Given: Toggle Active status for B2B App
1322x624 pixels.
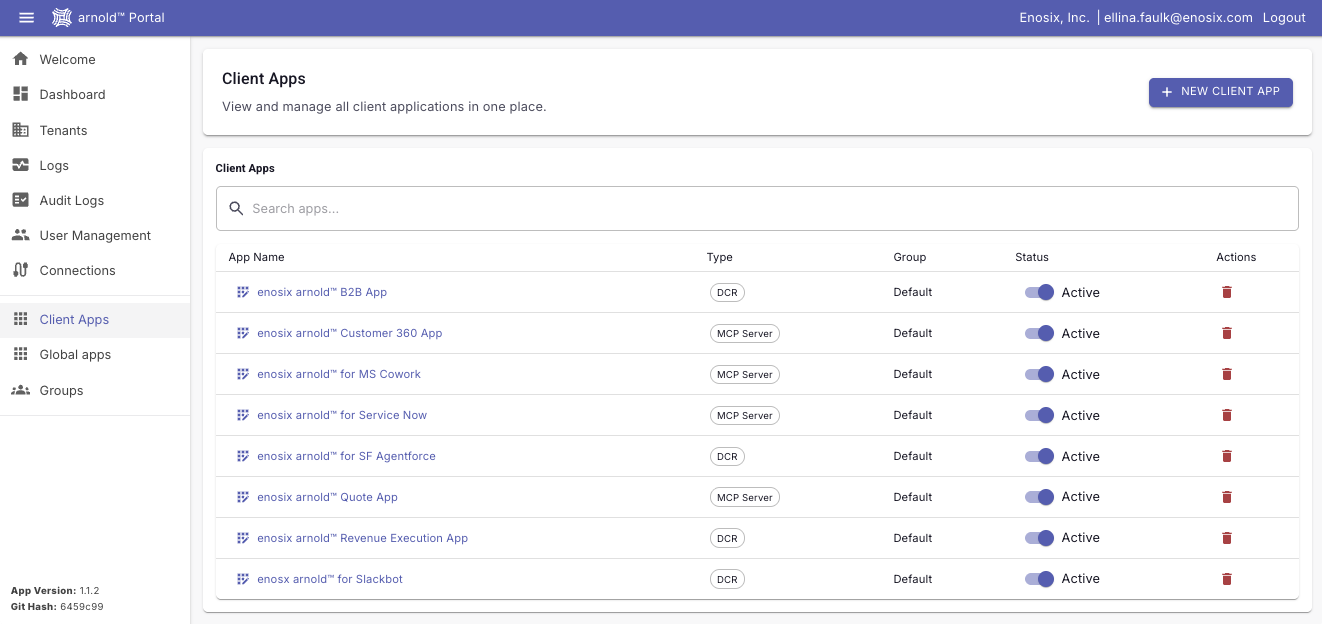Looking at the screenshot, I should (x=1040, y=292).
